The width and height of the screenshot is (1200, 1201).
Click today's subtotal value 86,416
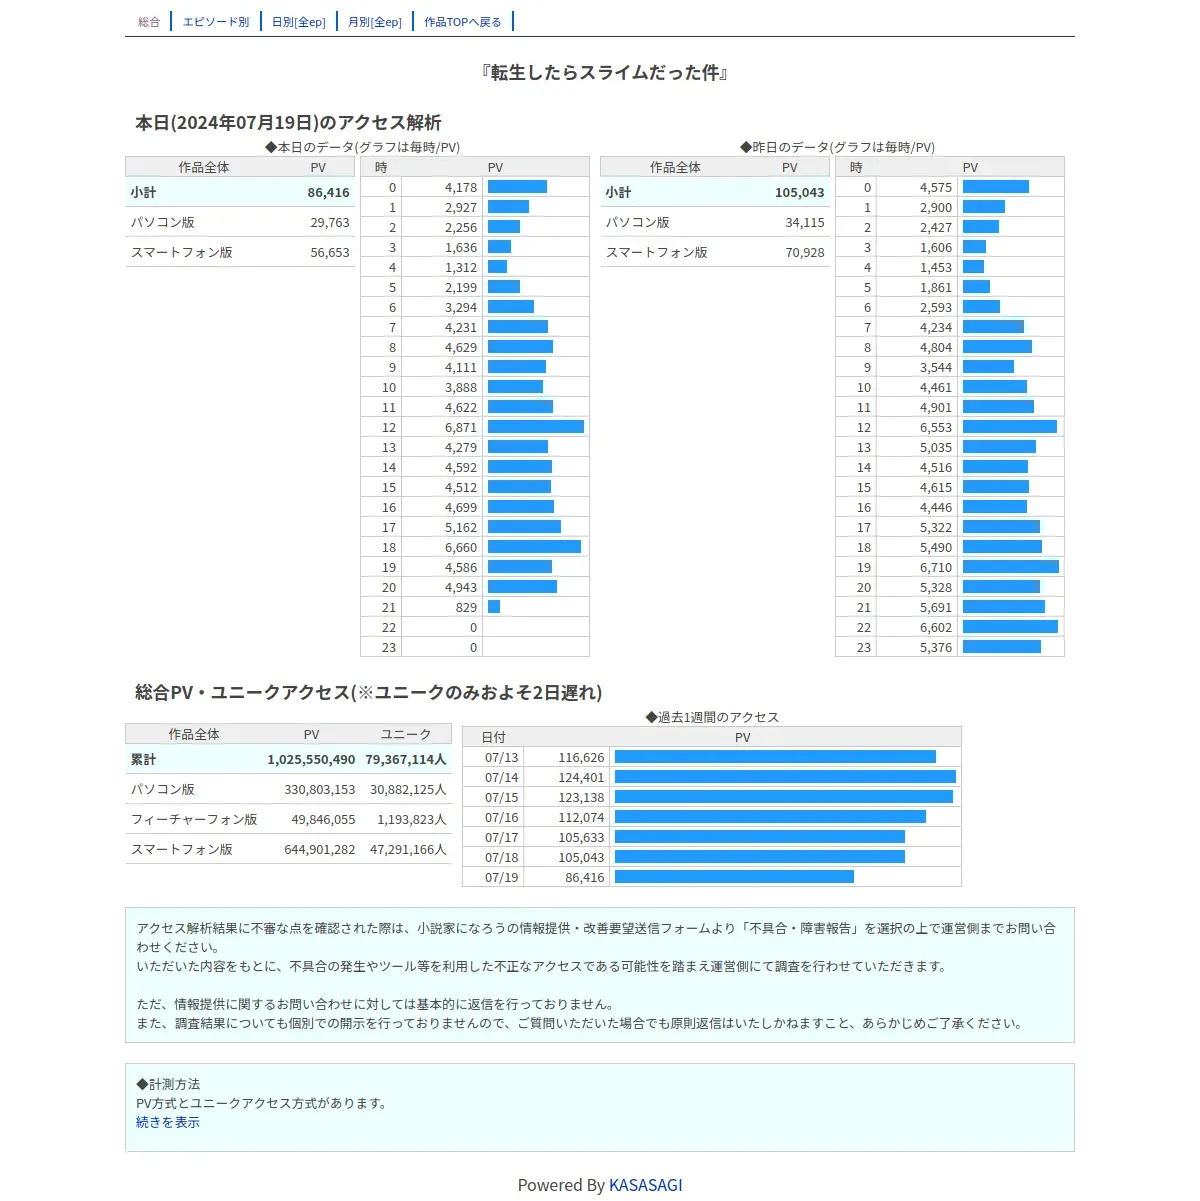pyautogui.click(x=328, y=193)
